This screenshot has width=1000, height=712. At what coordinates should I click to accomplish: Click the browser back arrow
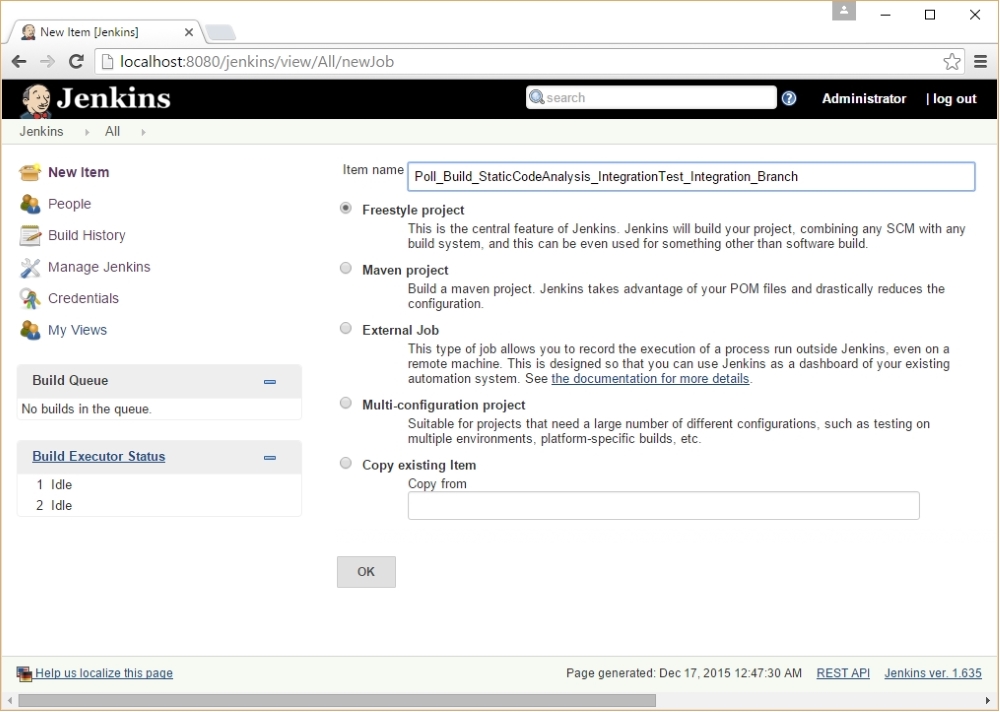(x=19, y=61)
